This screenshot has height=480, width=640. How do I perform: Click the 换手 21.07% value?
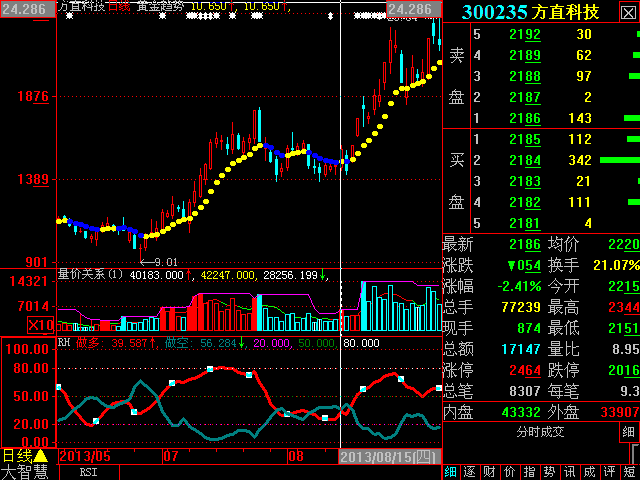click(x=616, y=265)
